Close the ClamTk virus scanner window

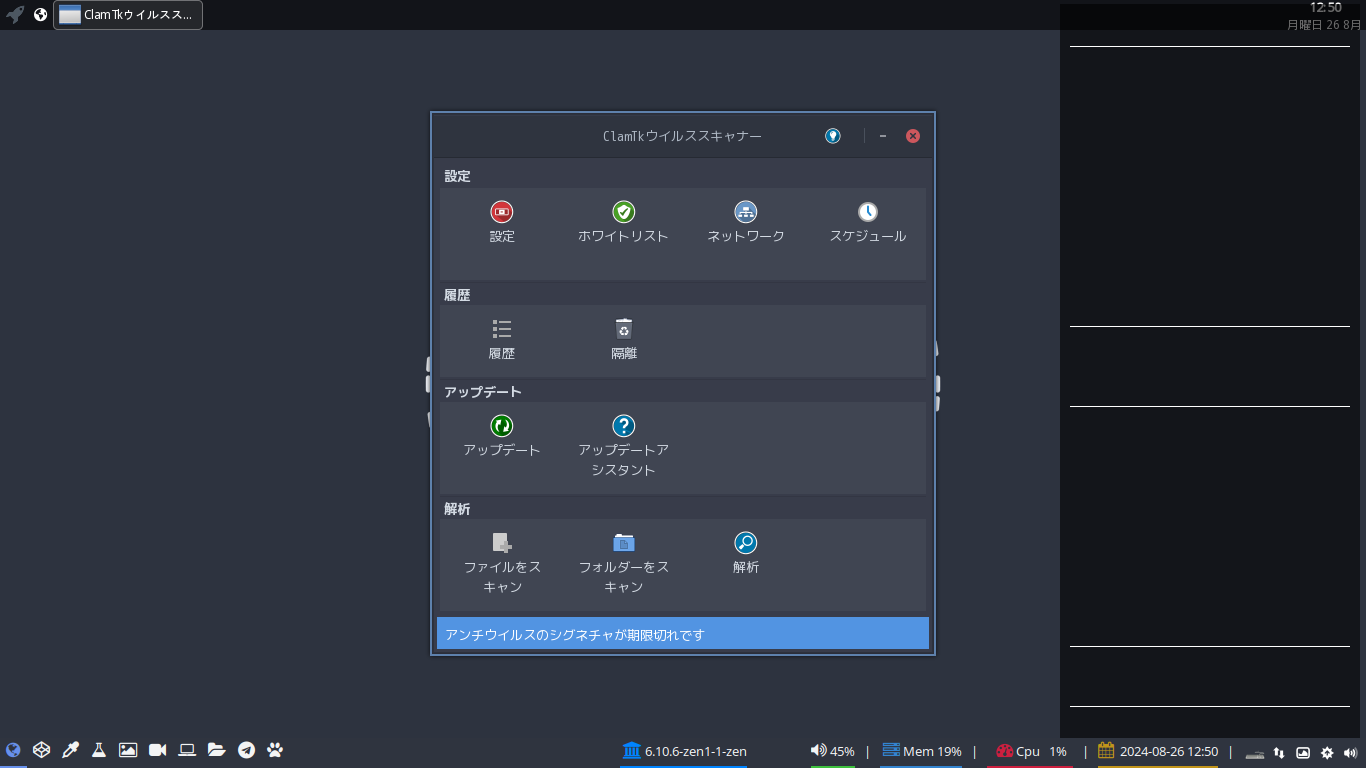click(x=913, y=136)
